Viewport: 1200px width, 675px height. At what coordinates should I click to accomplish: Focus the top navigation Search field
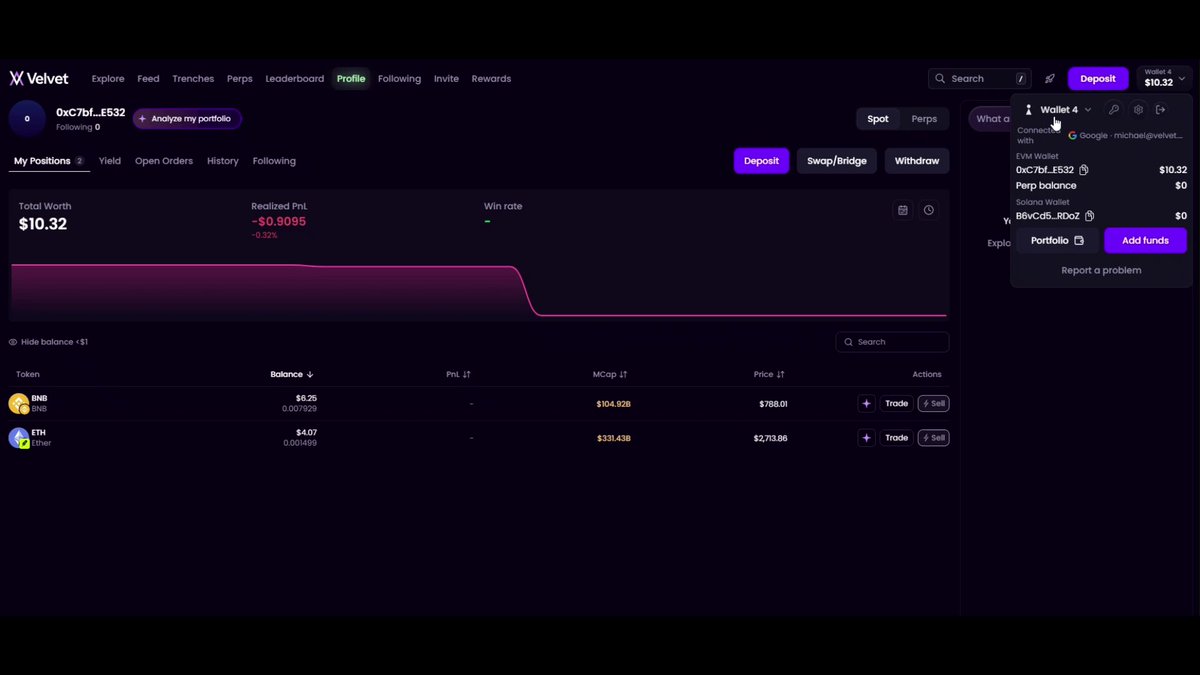(980, 78)
